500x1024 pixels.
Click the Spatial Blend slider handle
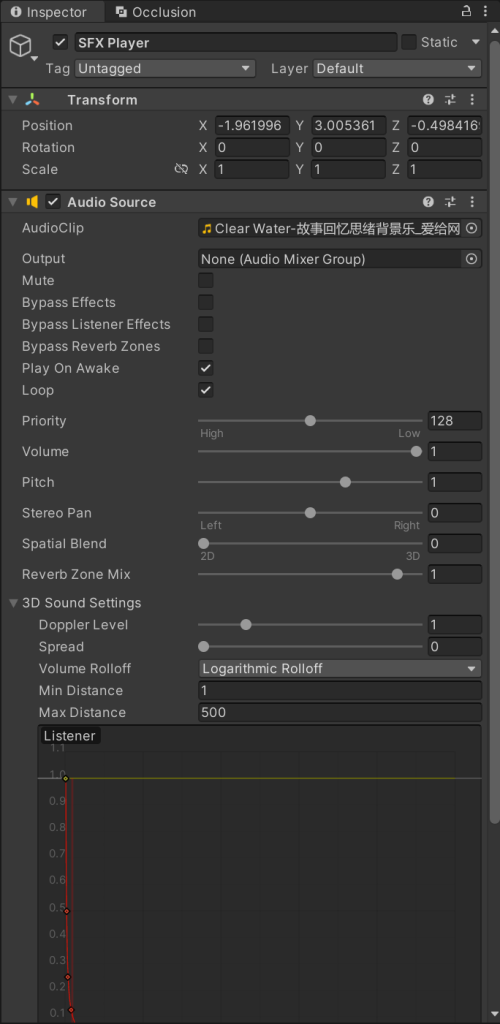(204, 543)
